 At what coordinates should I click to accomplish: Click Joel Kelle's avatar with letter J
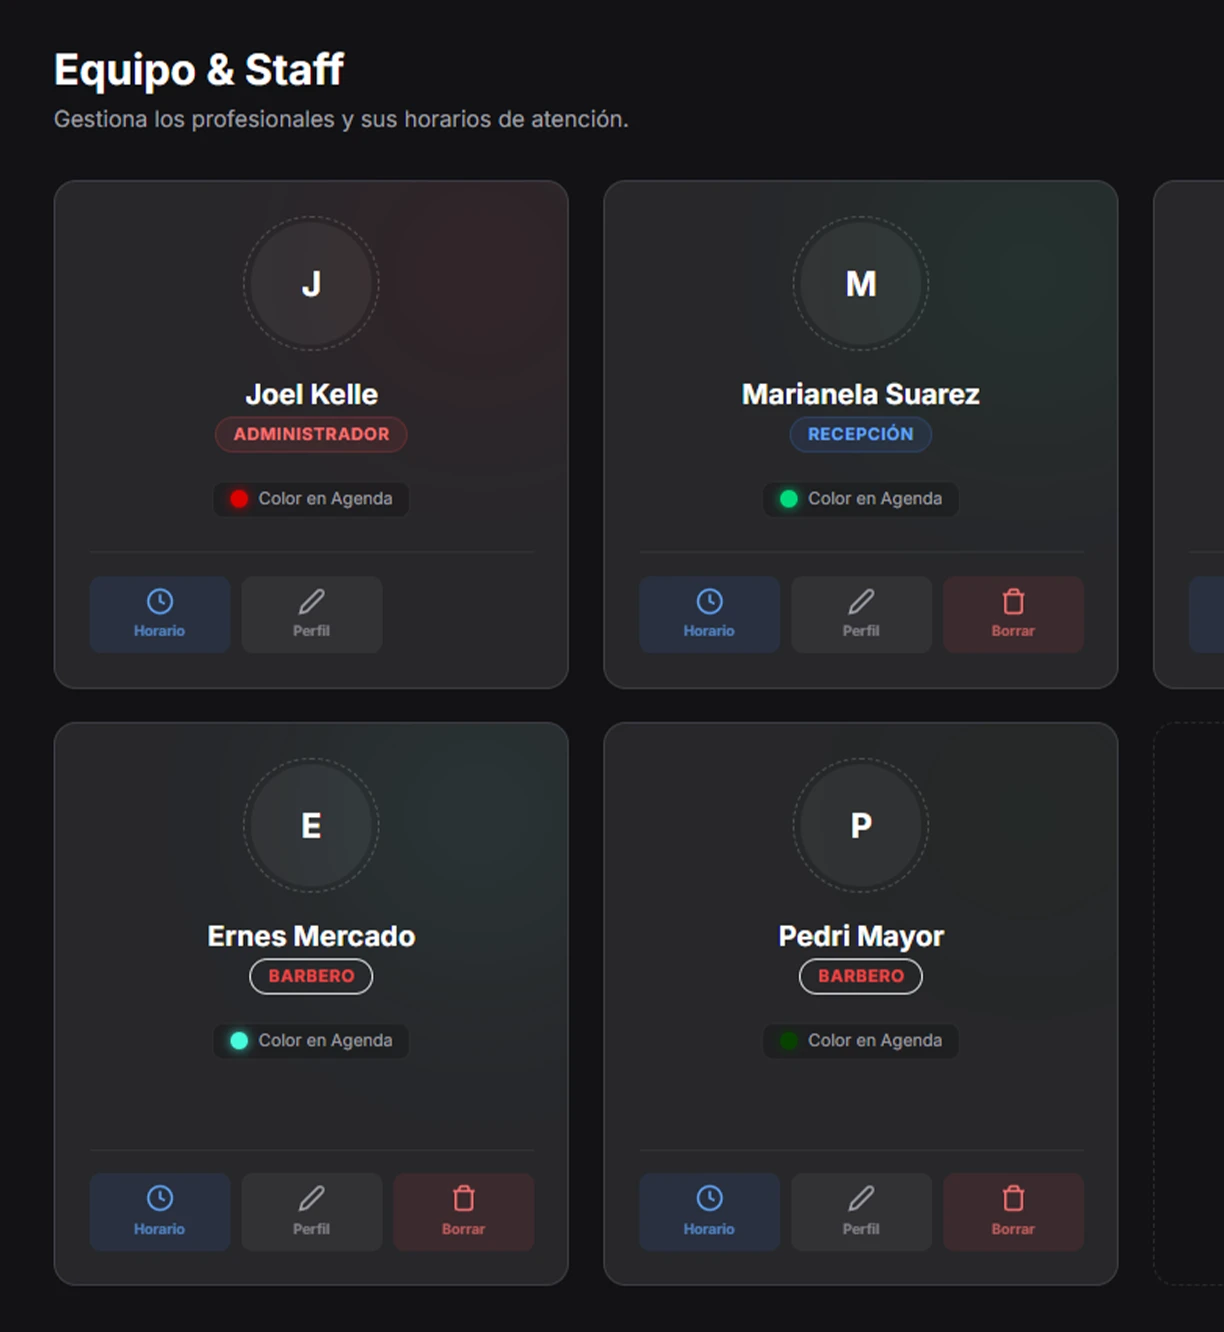tap(311, 284)
